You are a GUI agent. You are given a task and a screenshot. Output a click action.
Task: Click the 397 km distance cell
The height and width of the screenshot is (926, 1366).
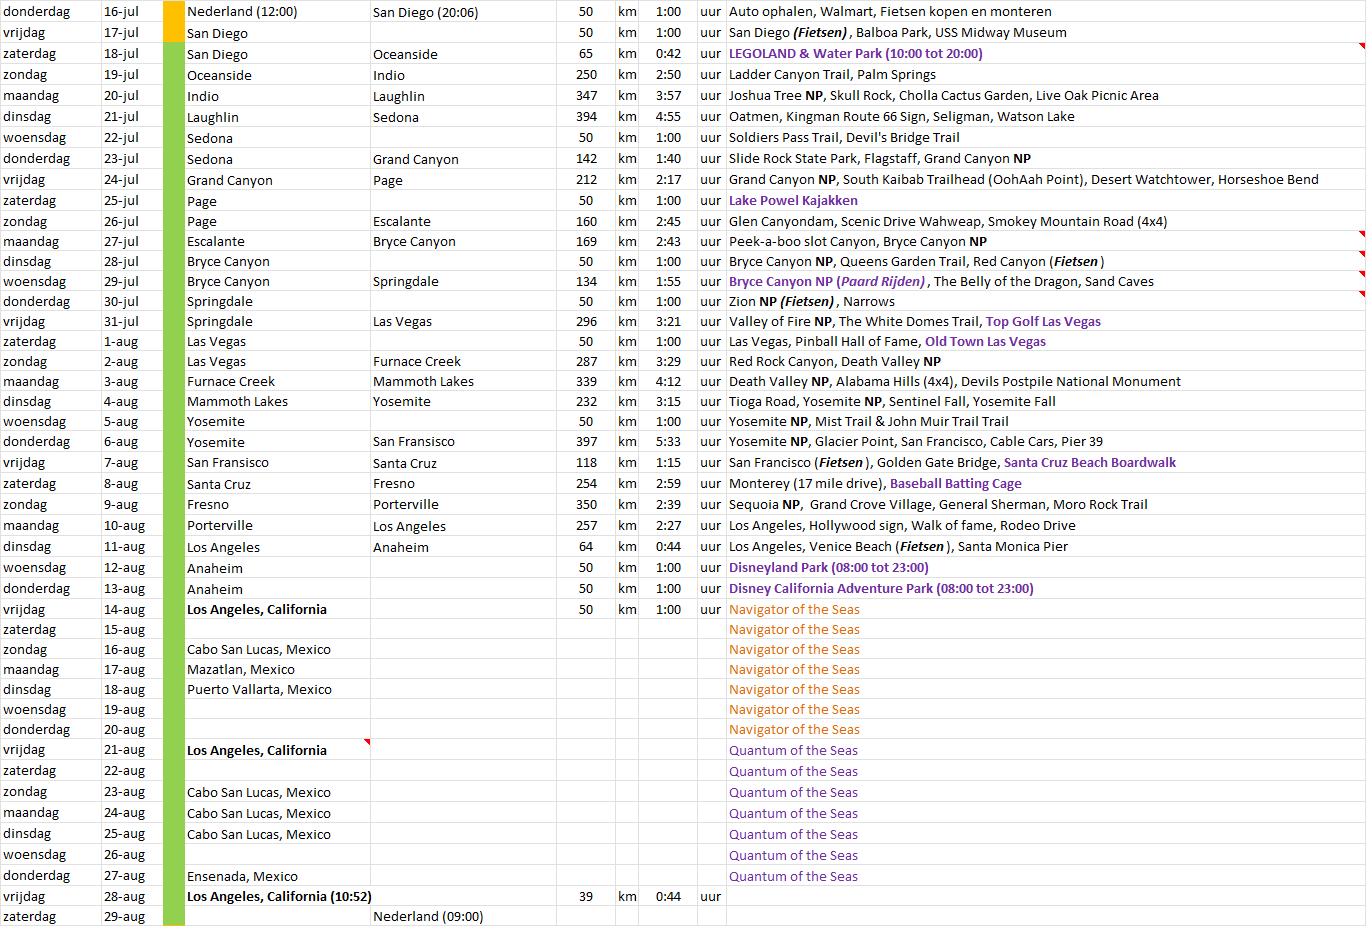click(x=586, y=442)
